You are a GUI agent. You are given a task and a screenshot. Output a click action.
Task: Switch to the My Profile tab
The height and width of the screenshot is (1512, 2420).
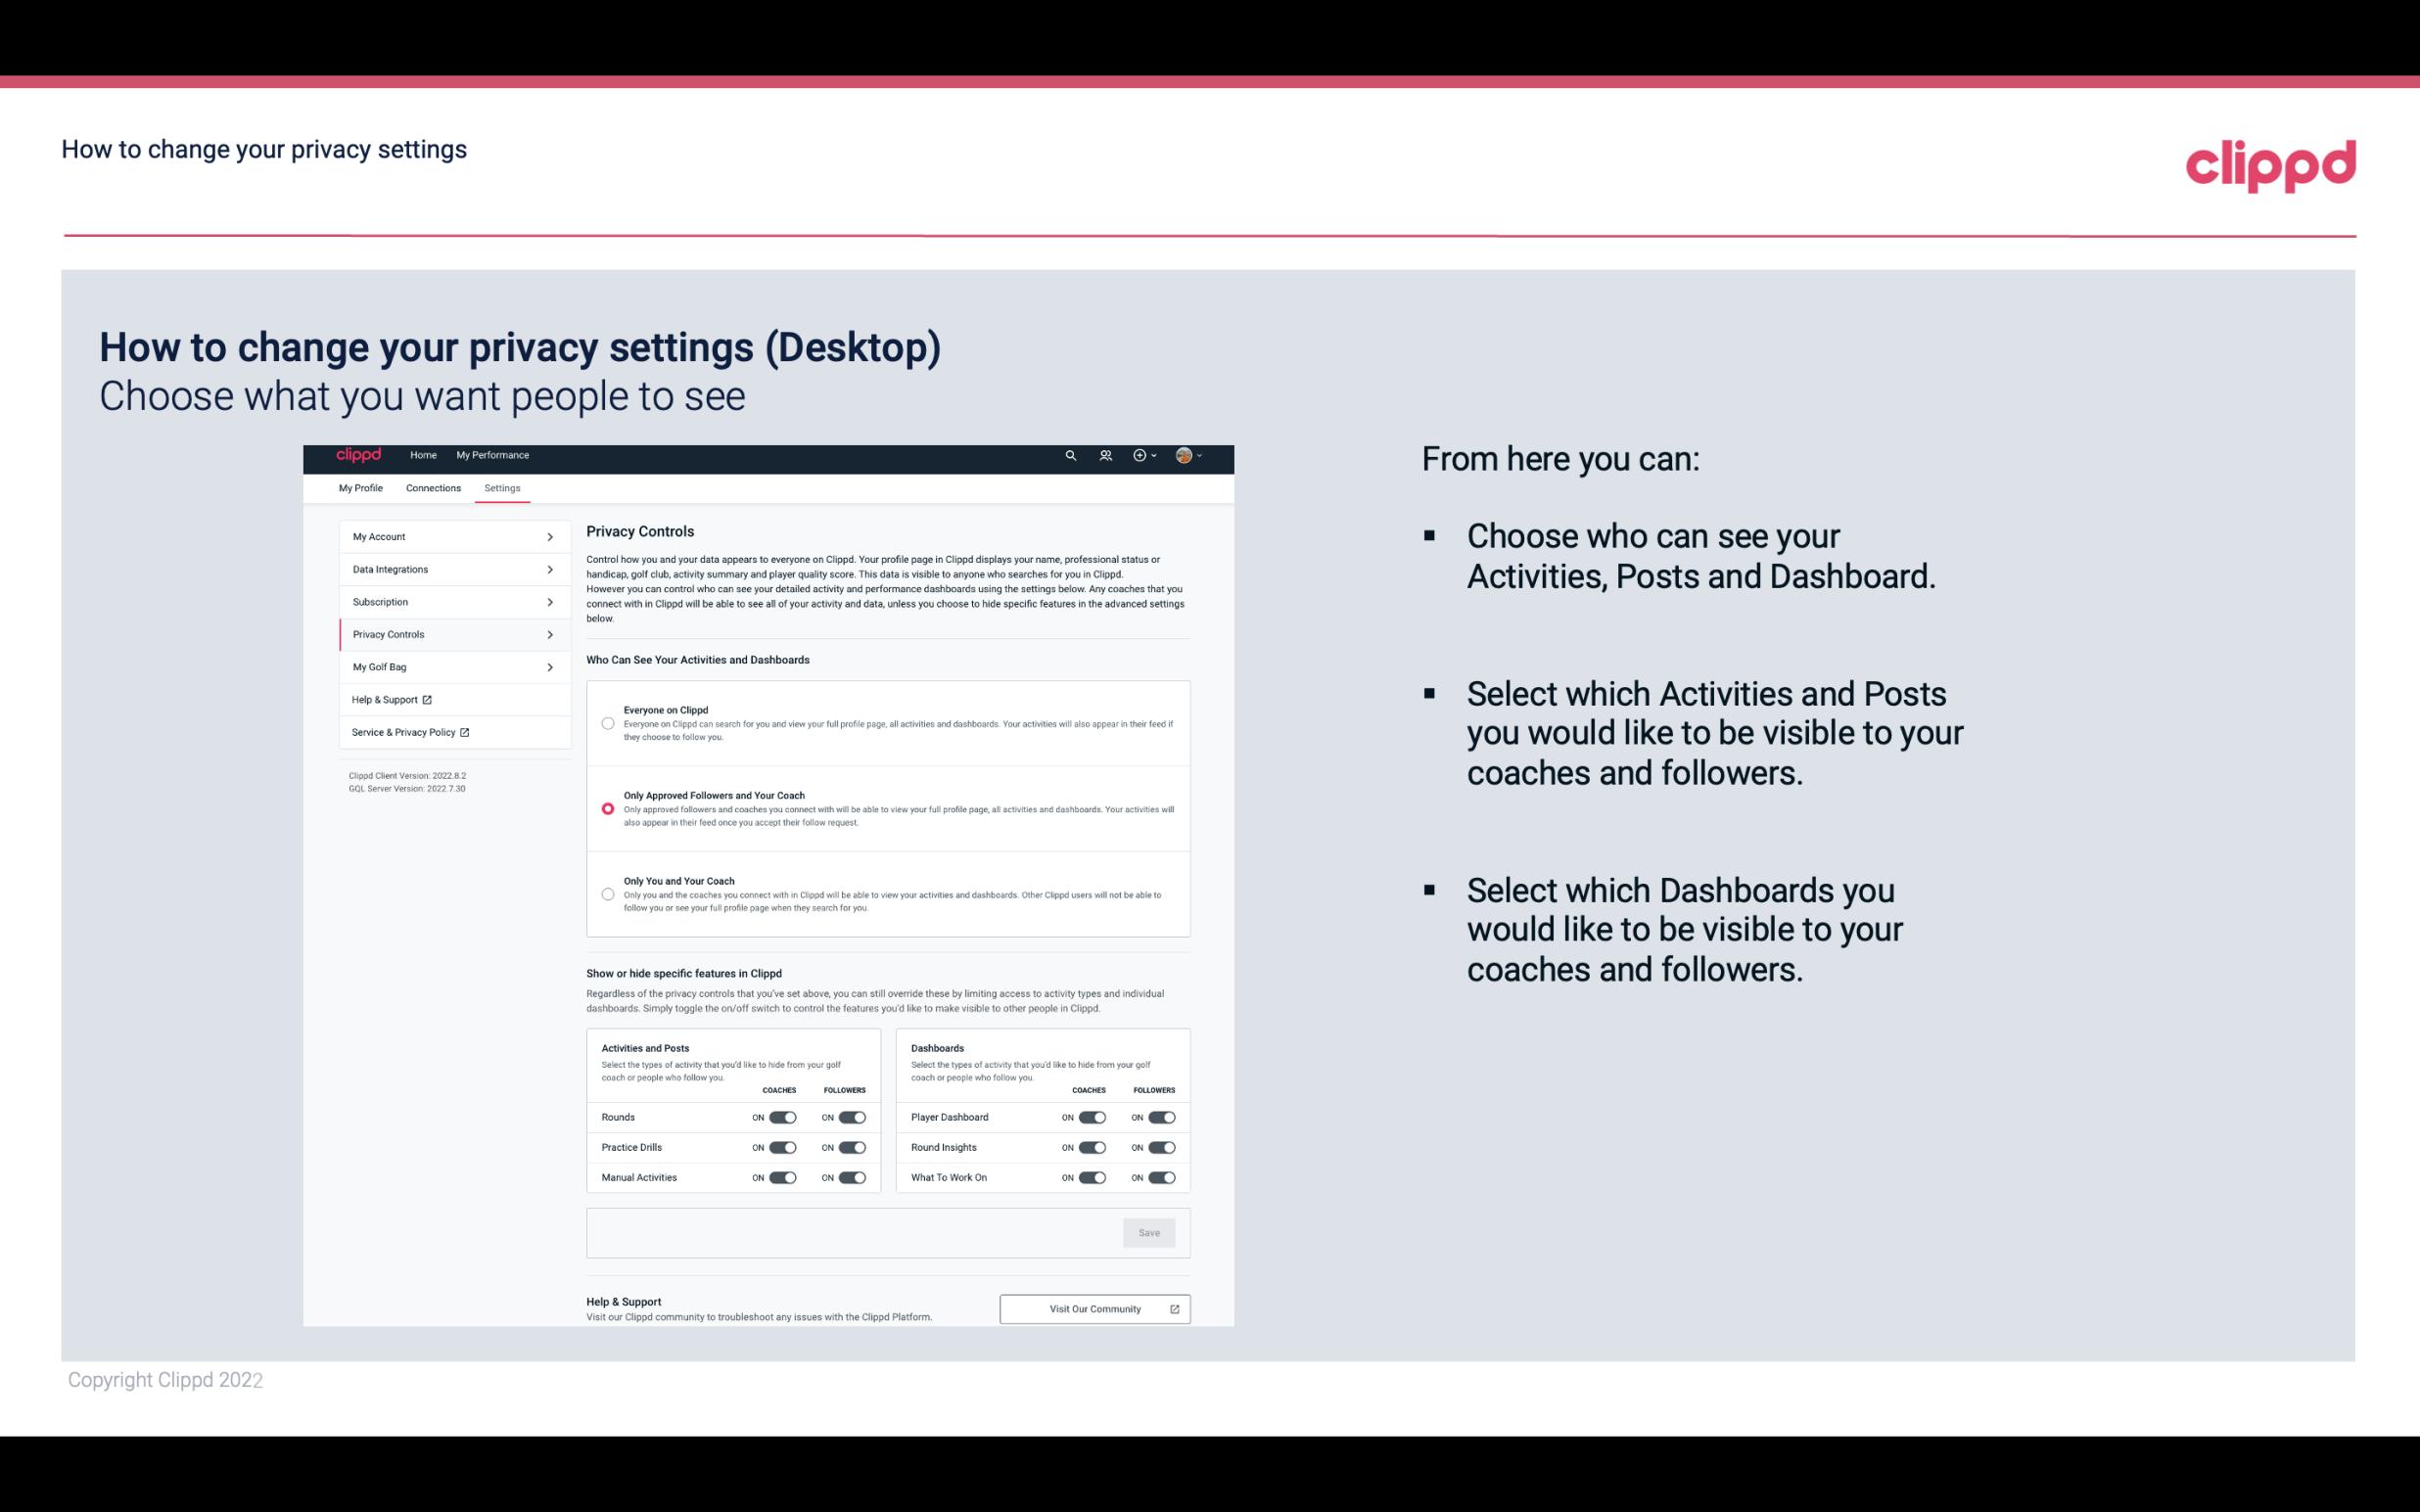click(362, 487)
